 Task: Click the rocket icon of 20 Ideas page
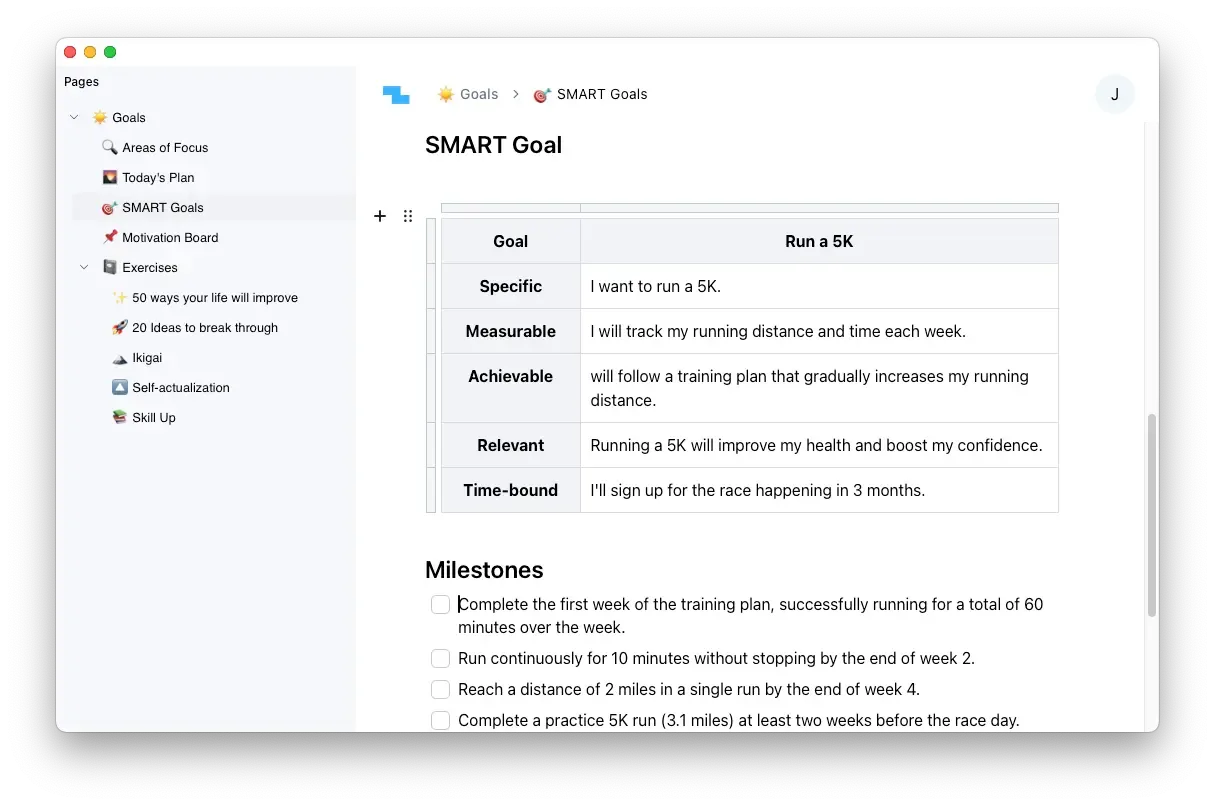coord(120,328)
